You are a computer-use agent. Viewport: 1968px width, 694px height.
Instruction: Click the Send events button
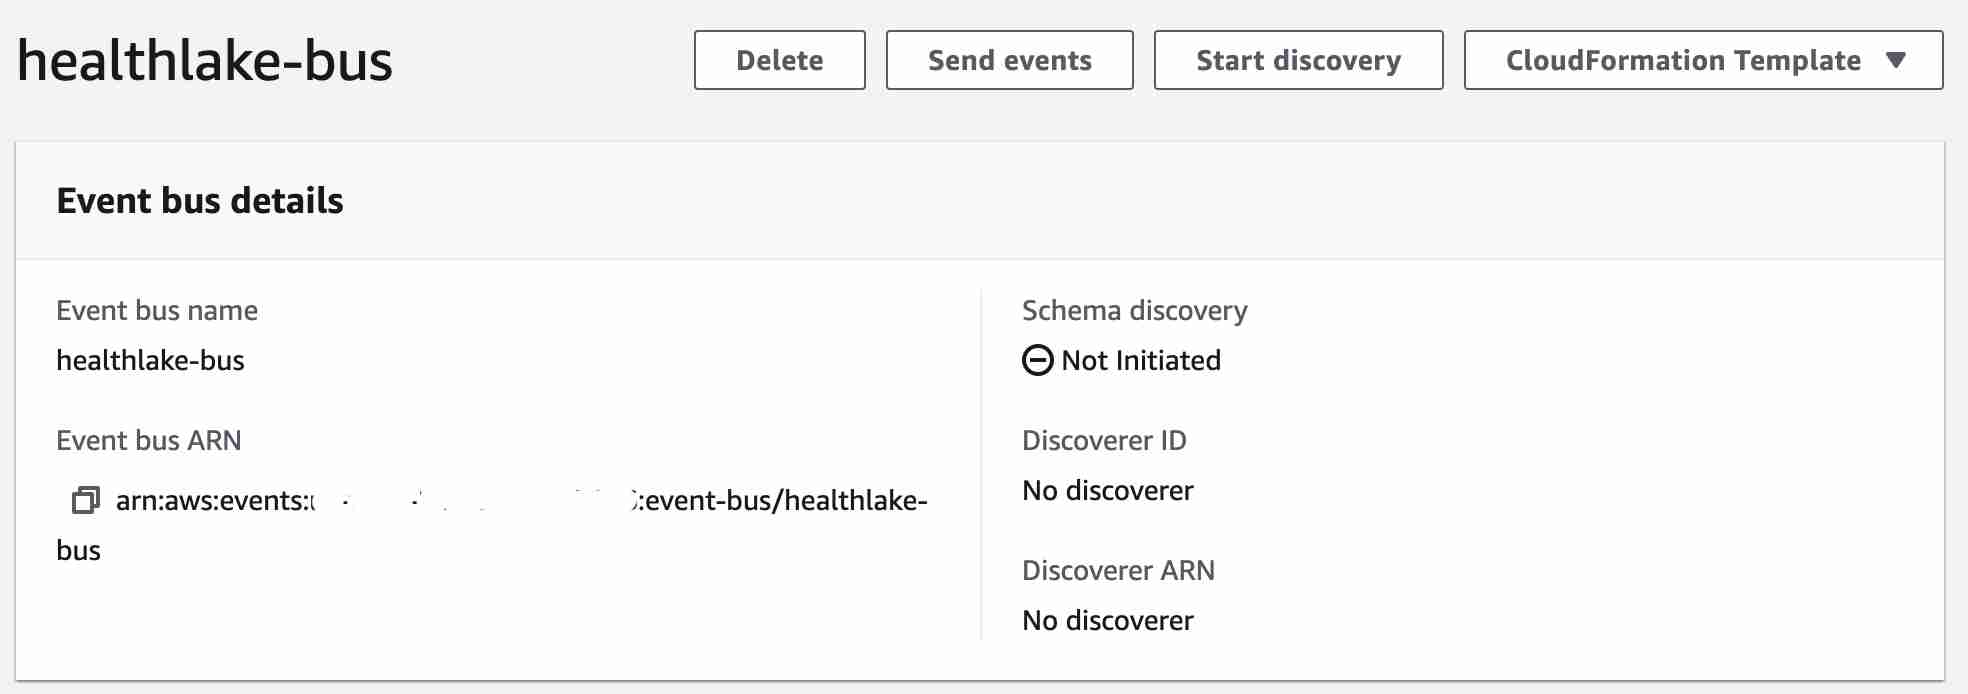tap(1009, 60)
